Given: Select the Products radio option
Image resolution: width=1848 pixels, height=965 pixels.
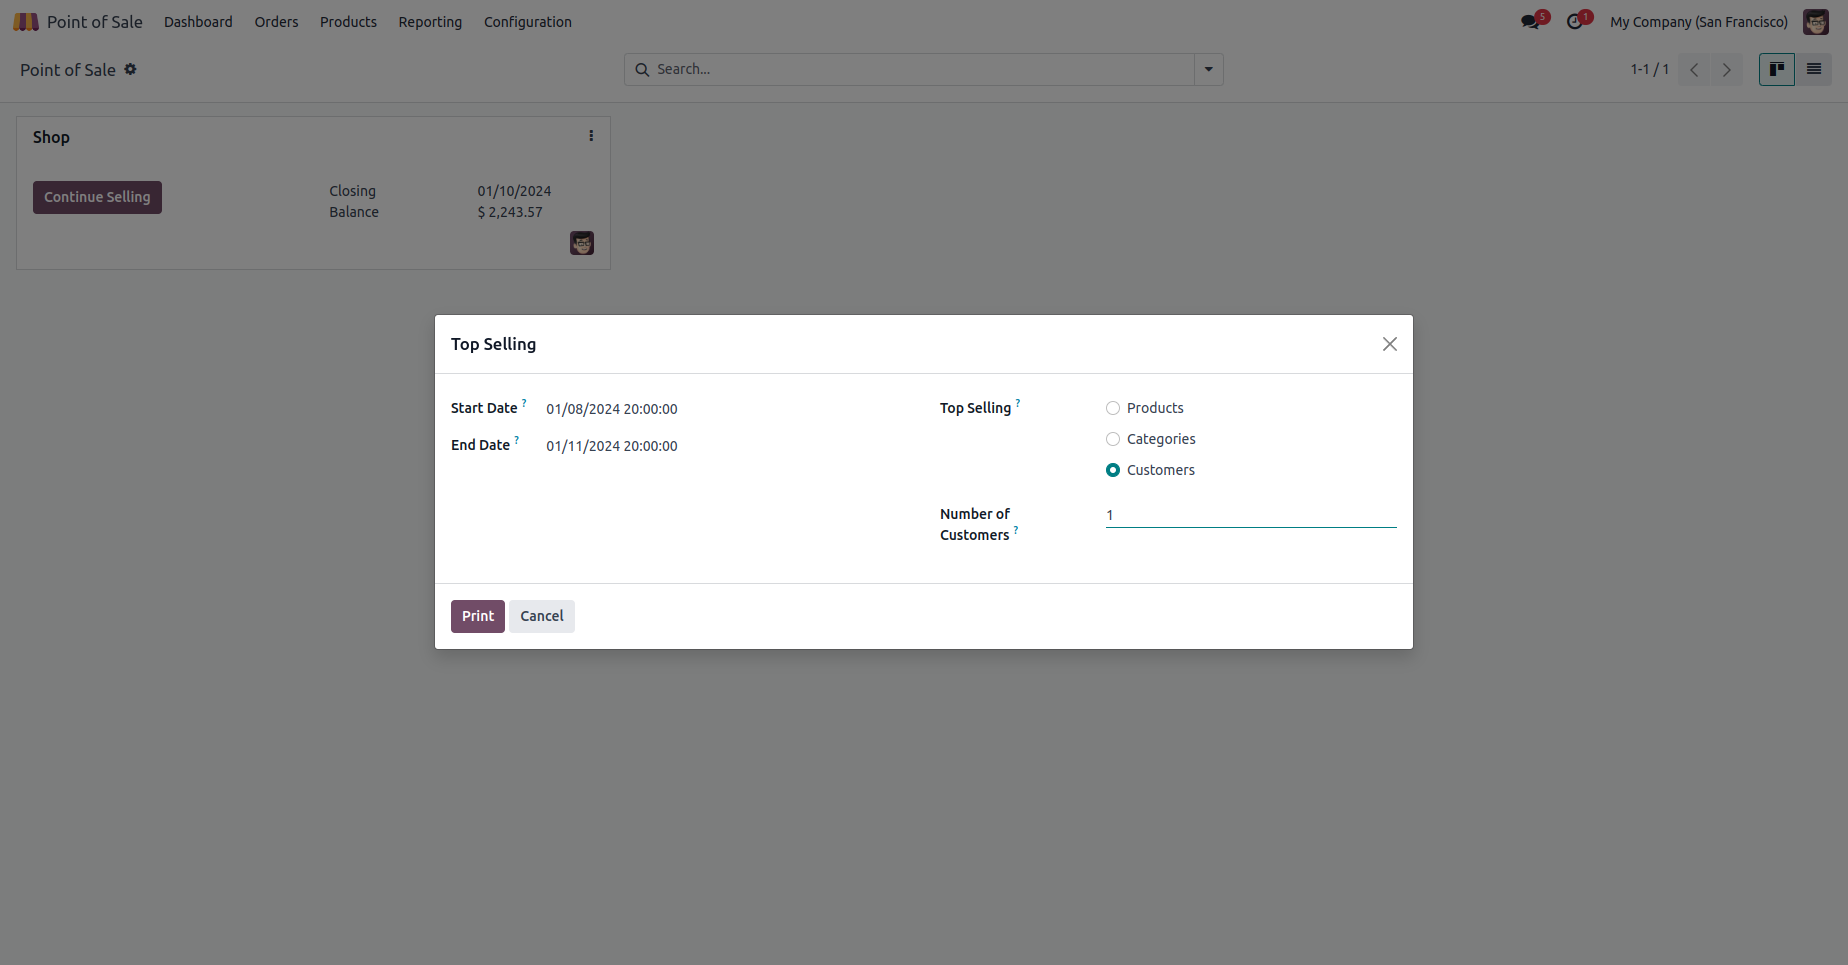Looking at the screenshot, I should [x=1113, y=408].
